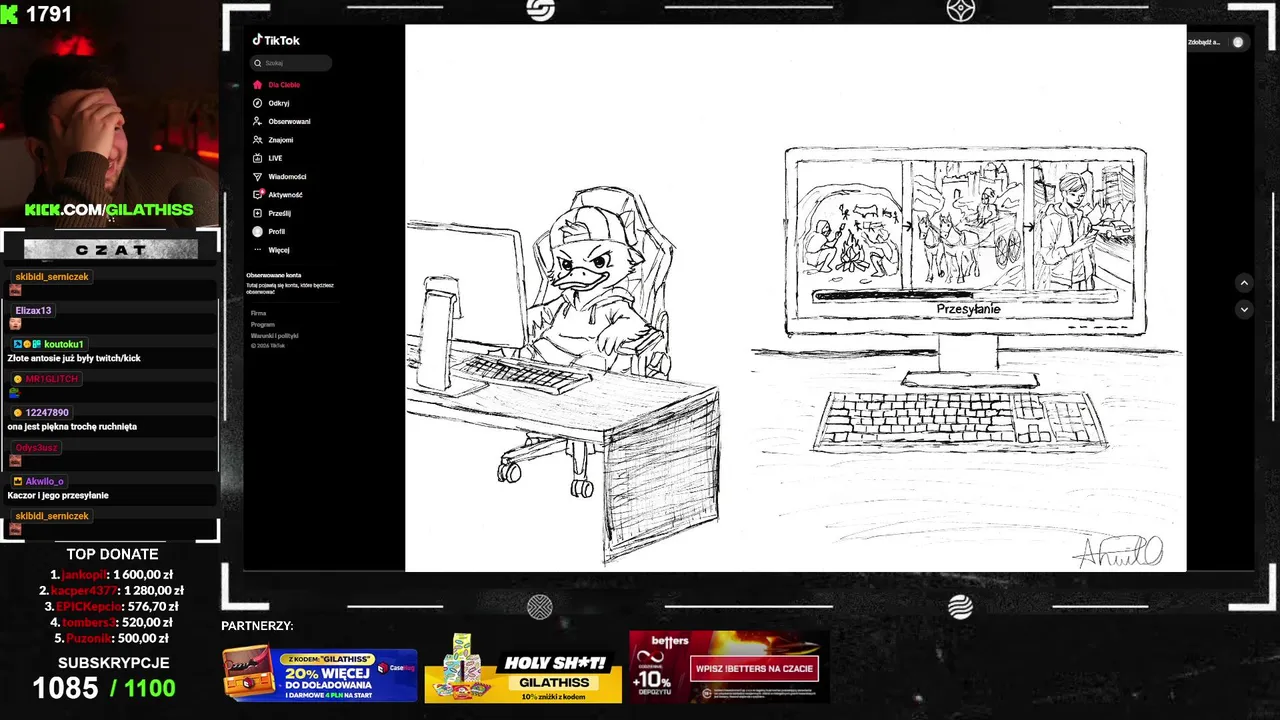Click the message 'Kaczor i jego przesyłanie'

click(58, 495)
